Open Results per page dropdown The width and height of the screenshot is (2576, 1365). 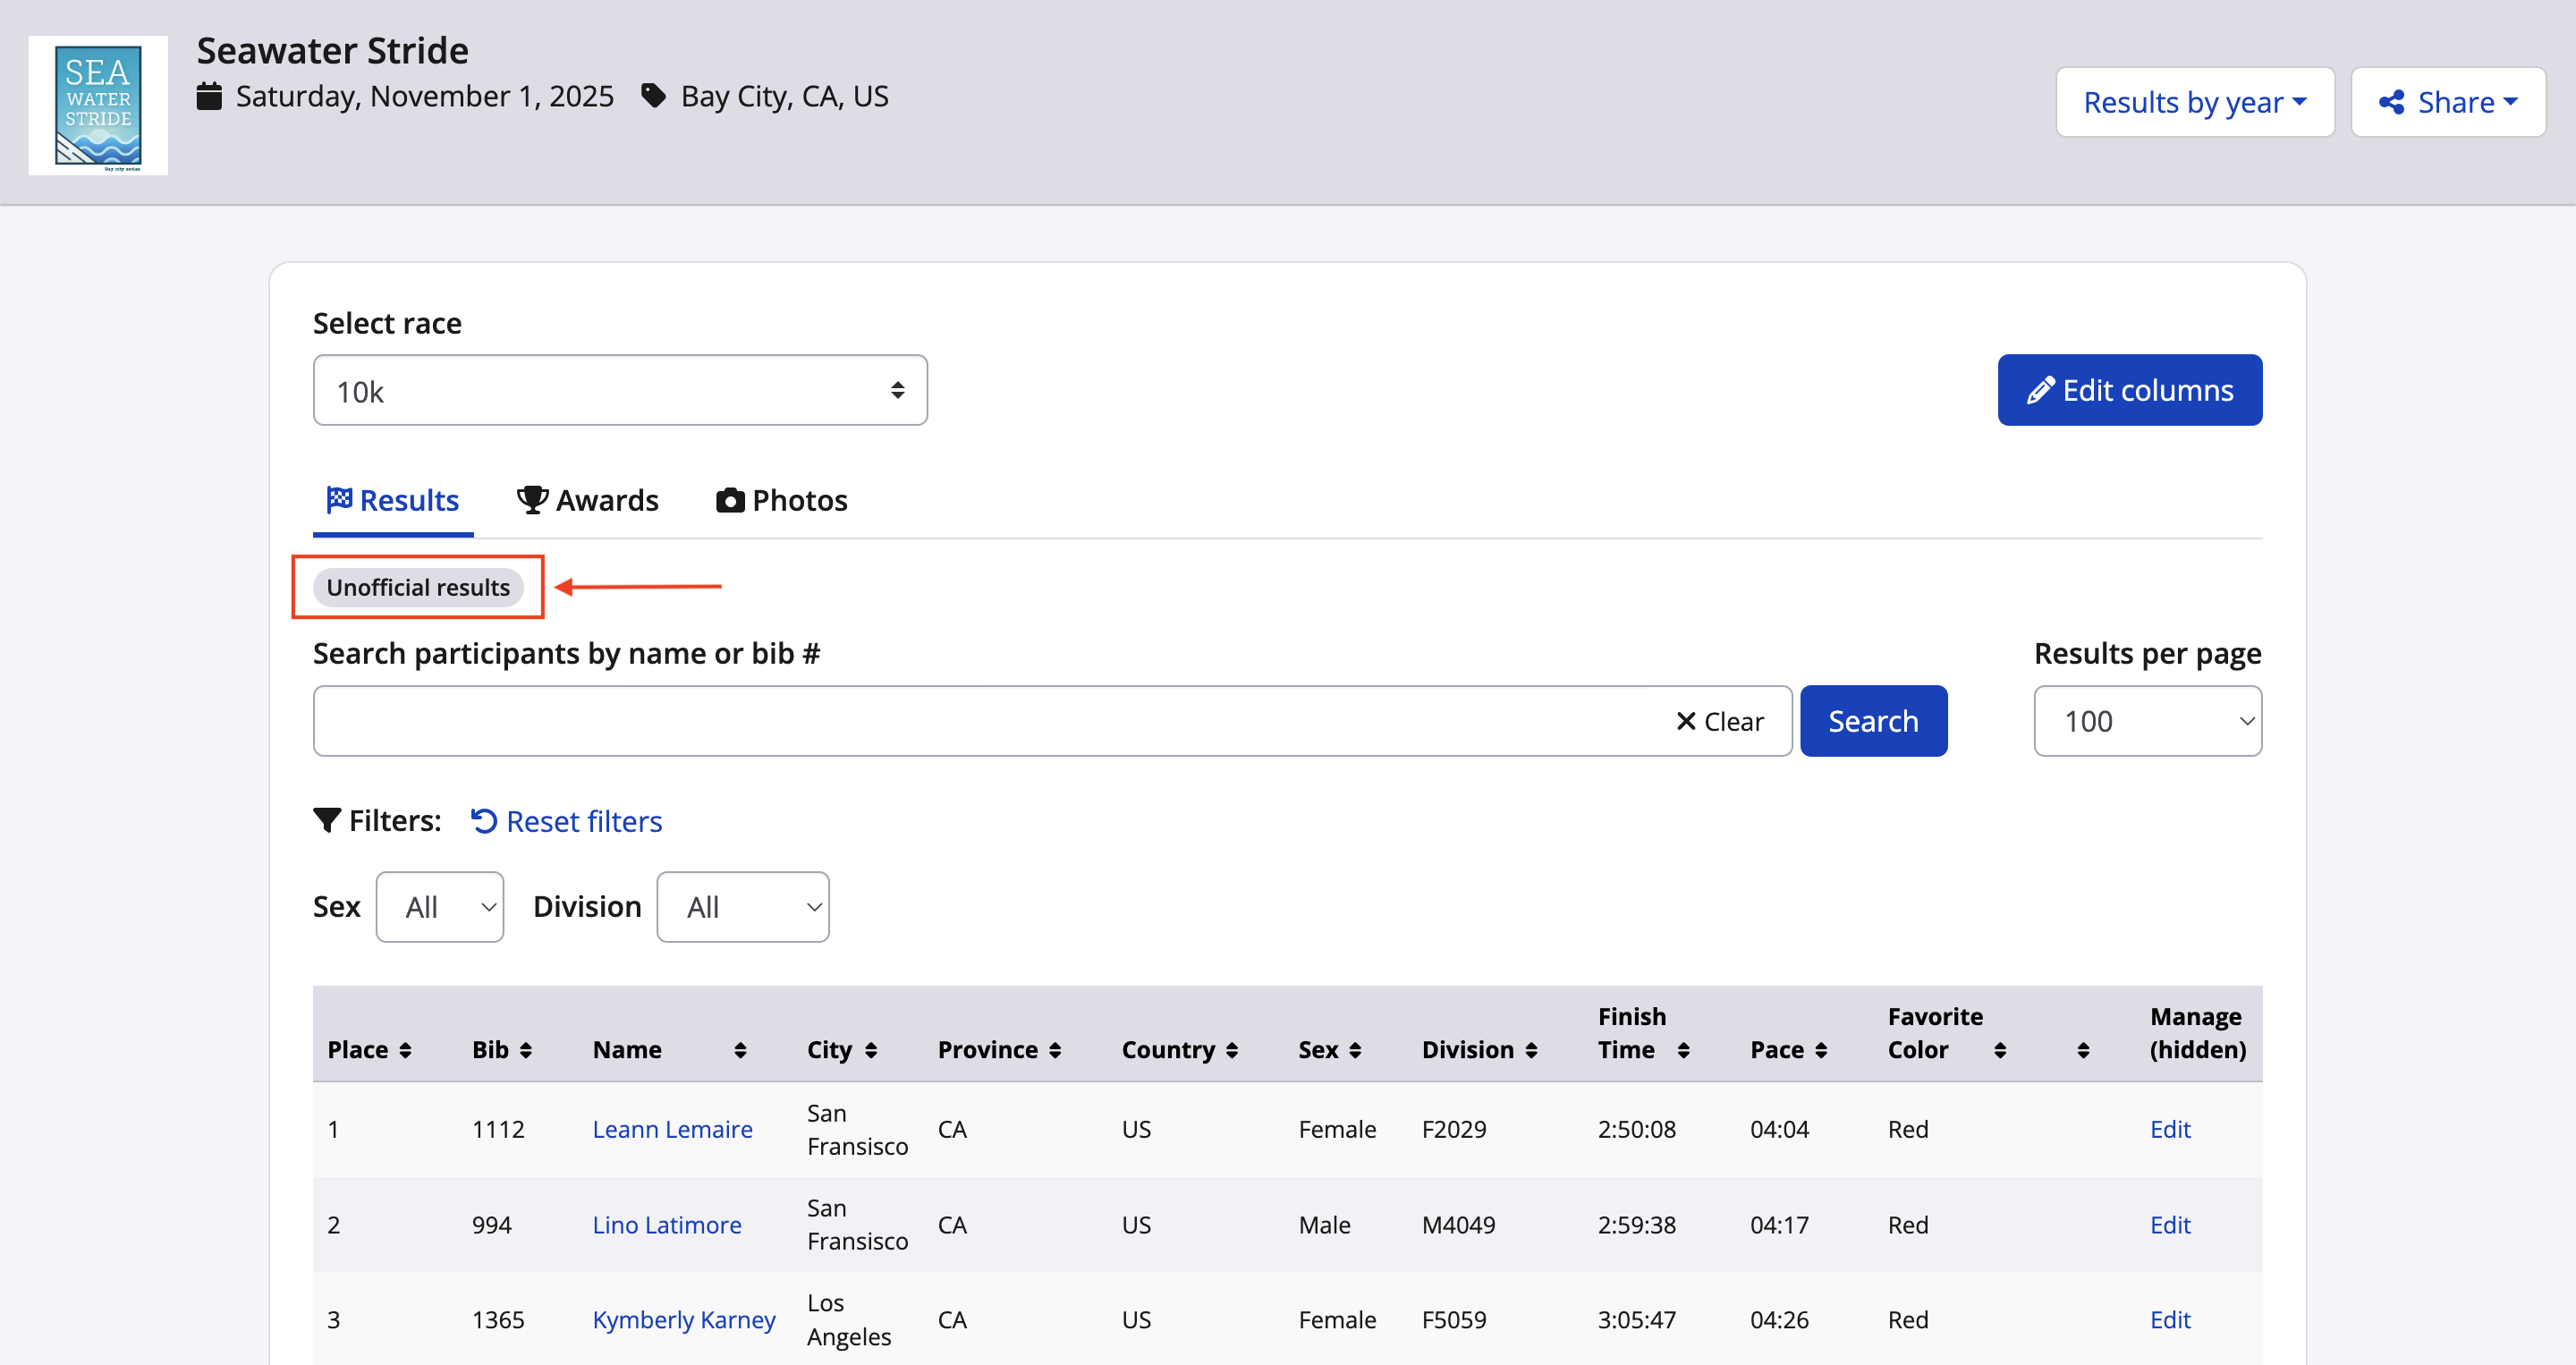tap(2147, 721)
